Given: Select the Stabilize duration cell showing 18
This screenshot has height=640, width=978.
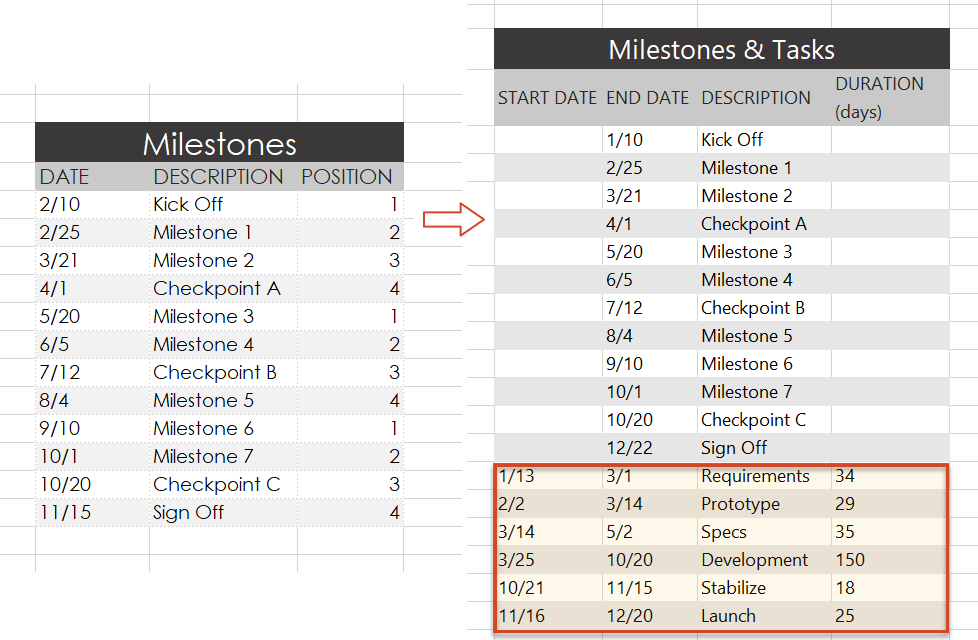Looking at the screenshot, I should coord(845,587).
